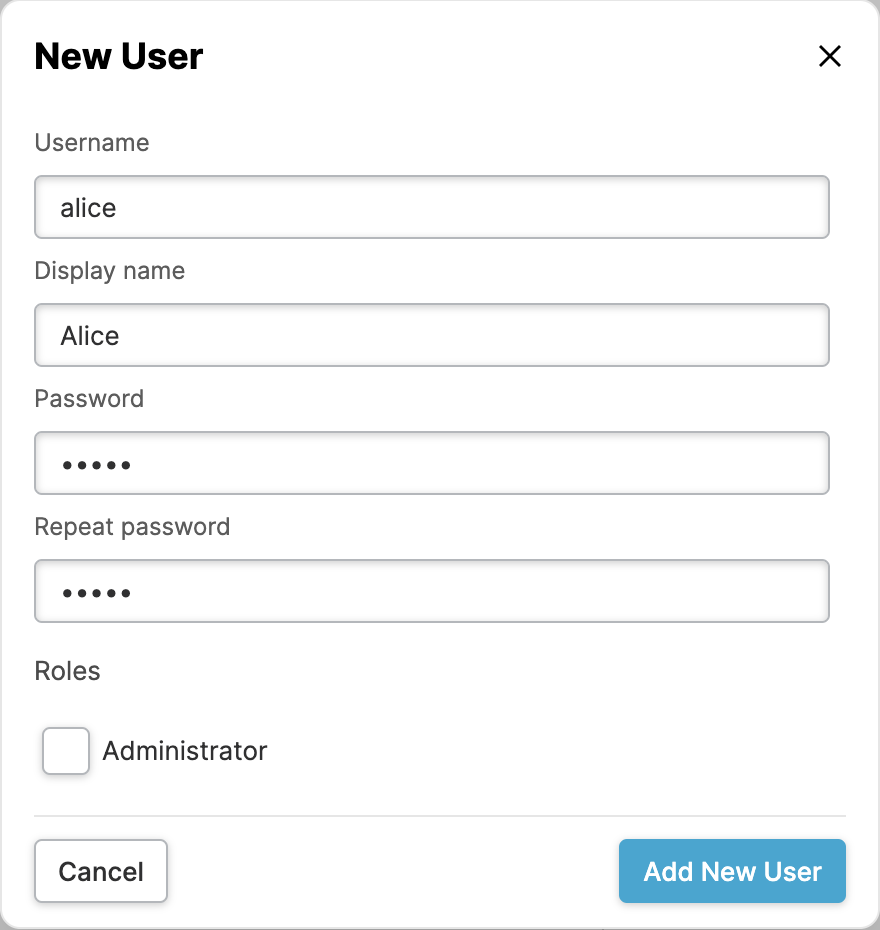Screen dimensions: 880x930
Task: Click the Roles section heading
Action: (x=67, y=671)
